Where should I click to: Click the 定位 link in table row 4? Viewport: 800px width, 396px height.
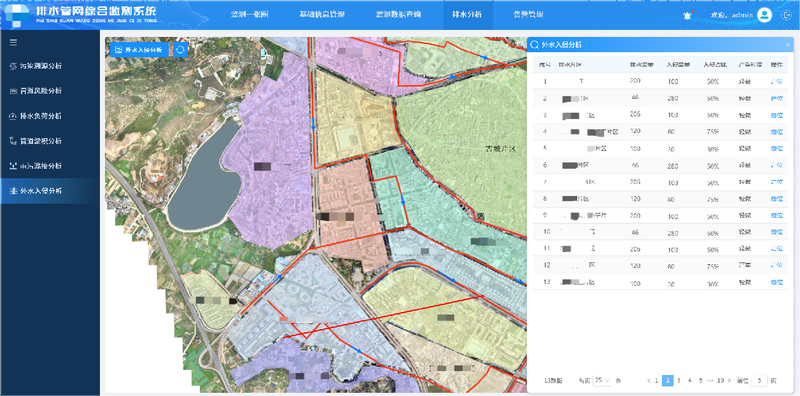(777, 132)
